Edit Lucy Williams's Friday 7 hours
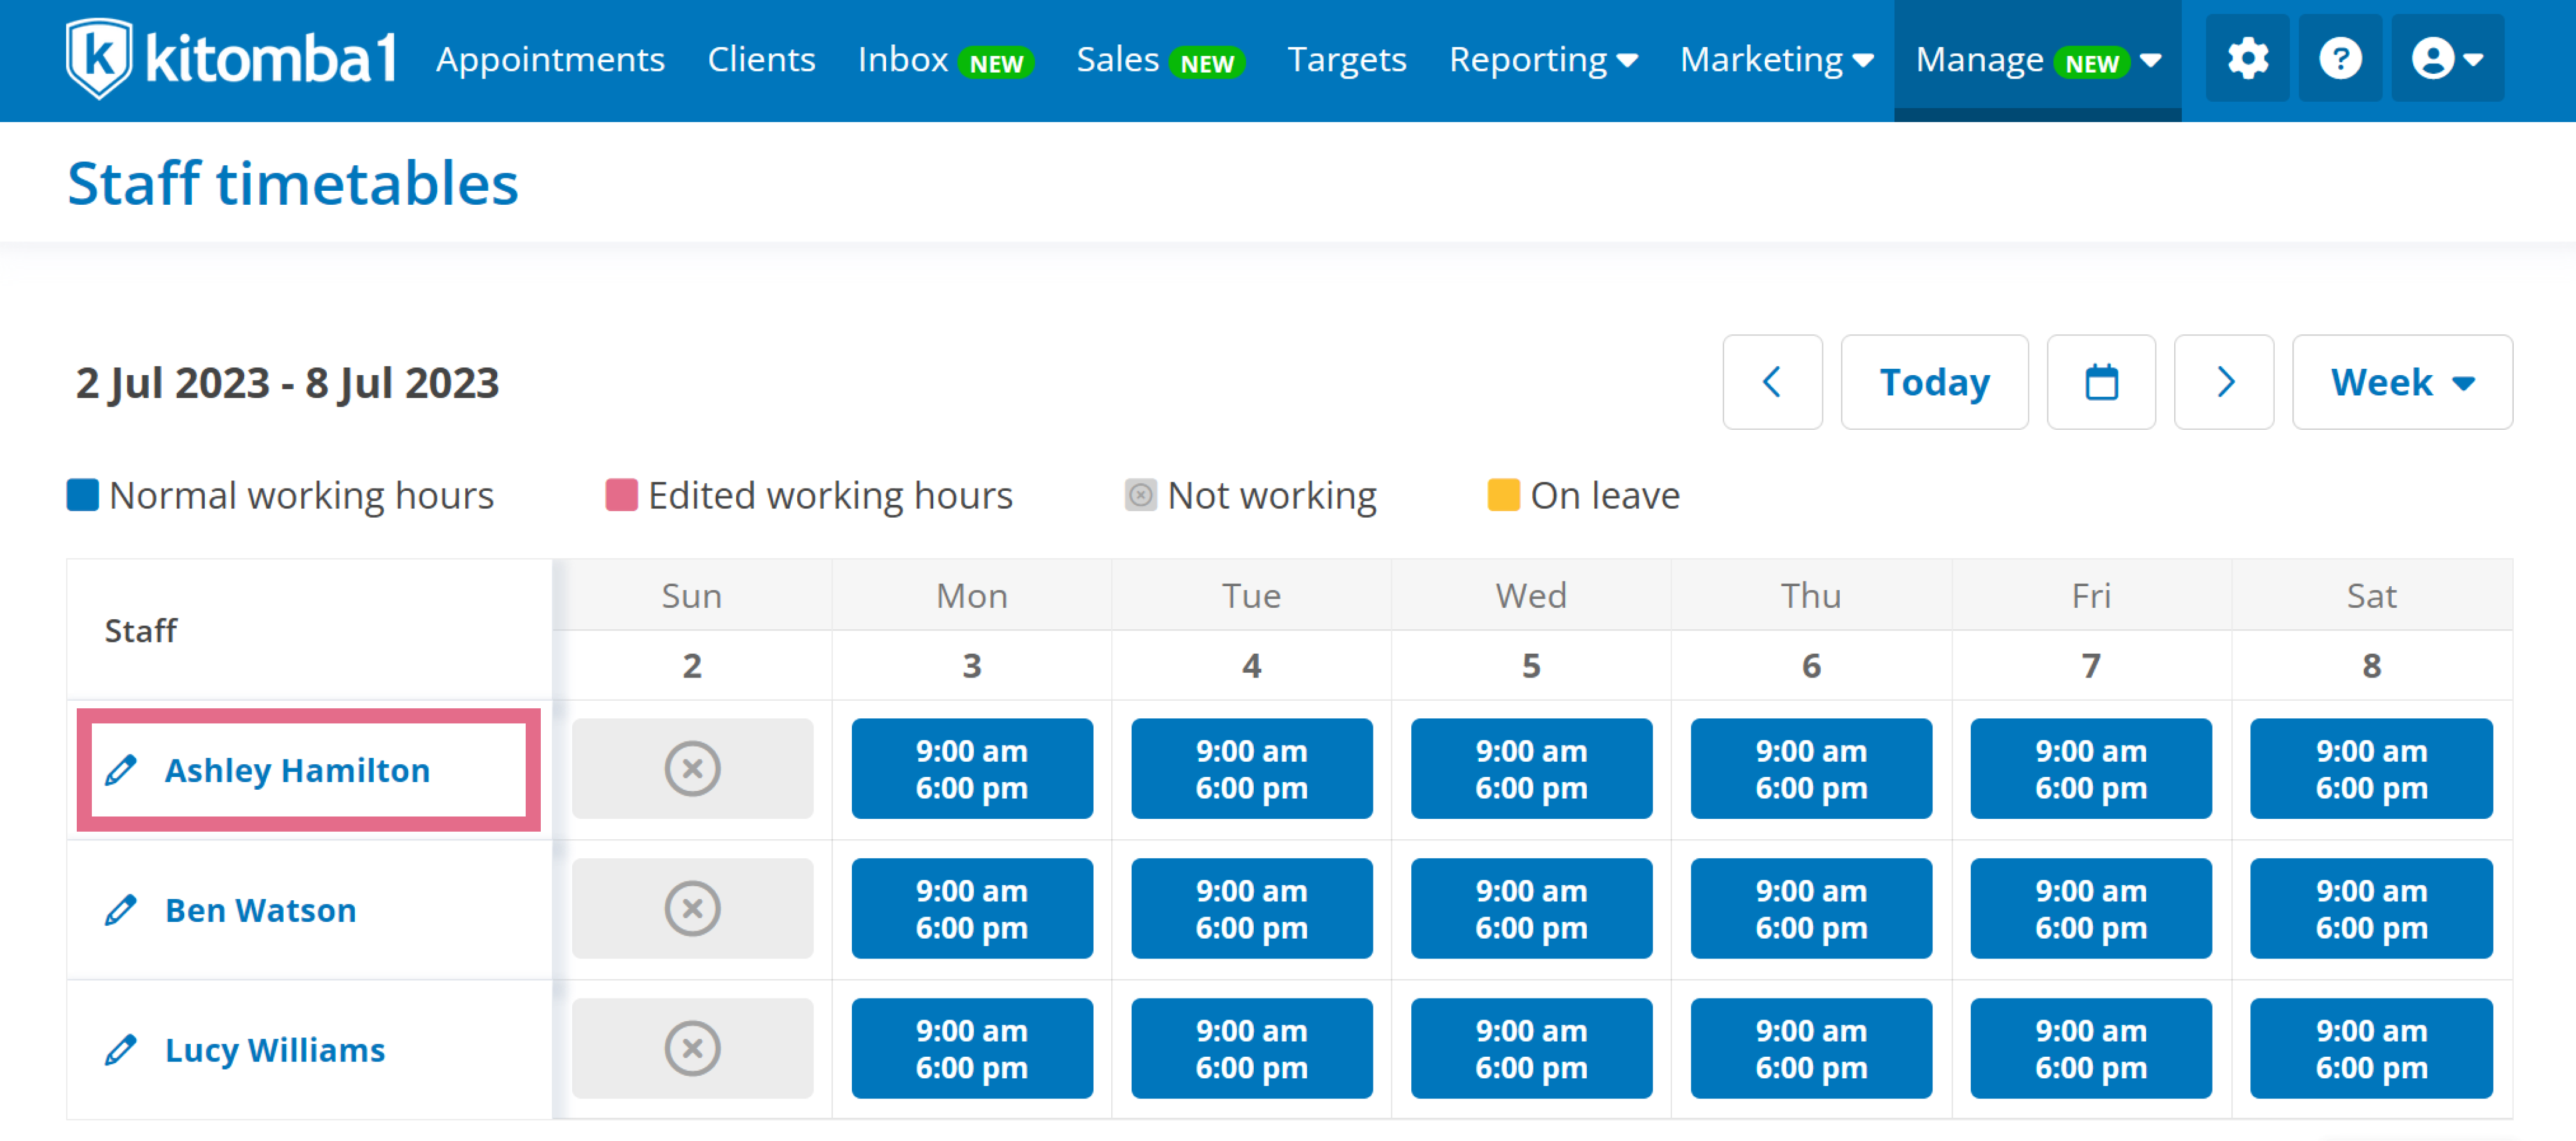Image resolution: width=2576 pixels, height=1141 pixels. 2091,1049
